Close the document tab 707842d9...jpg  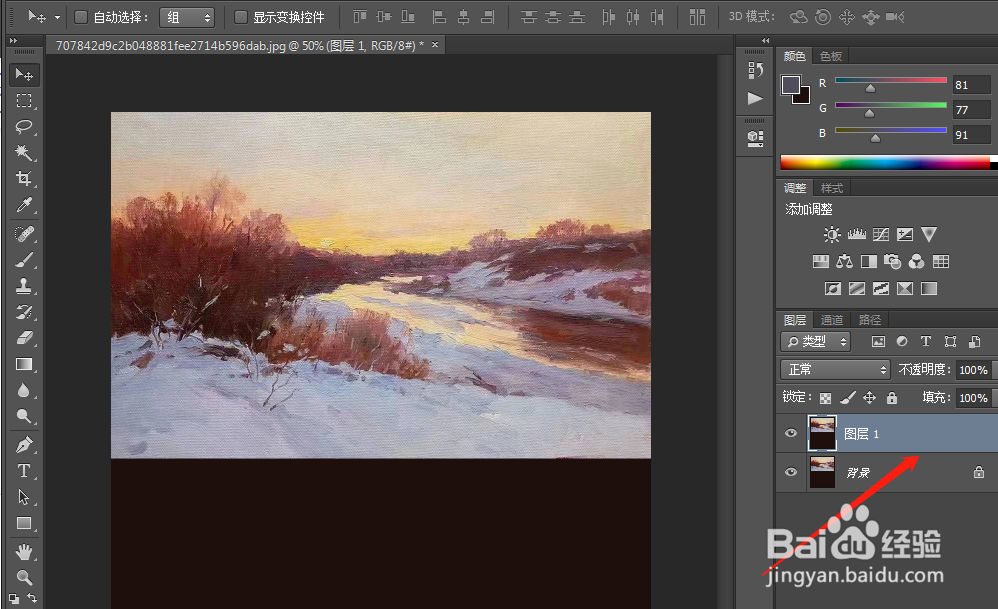tap(435, 45)
